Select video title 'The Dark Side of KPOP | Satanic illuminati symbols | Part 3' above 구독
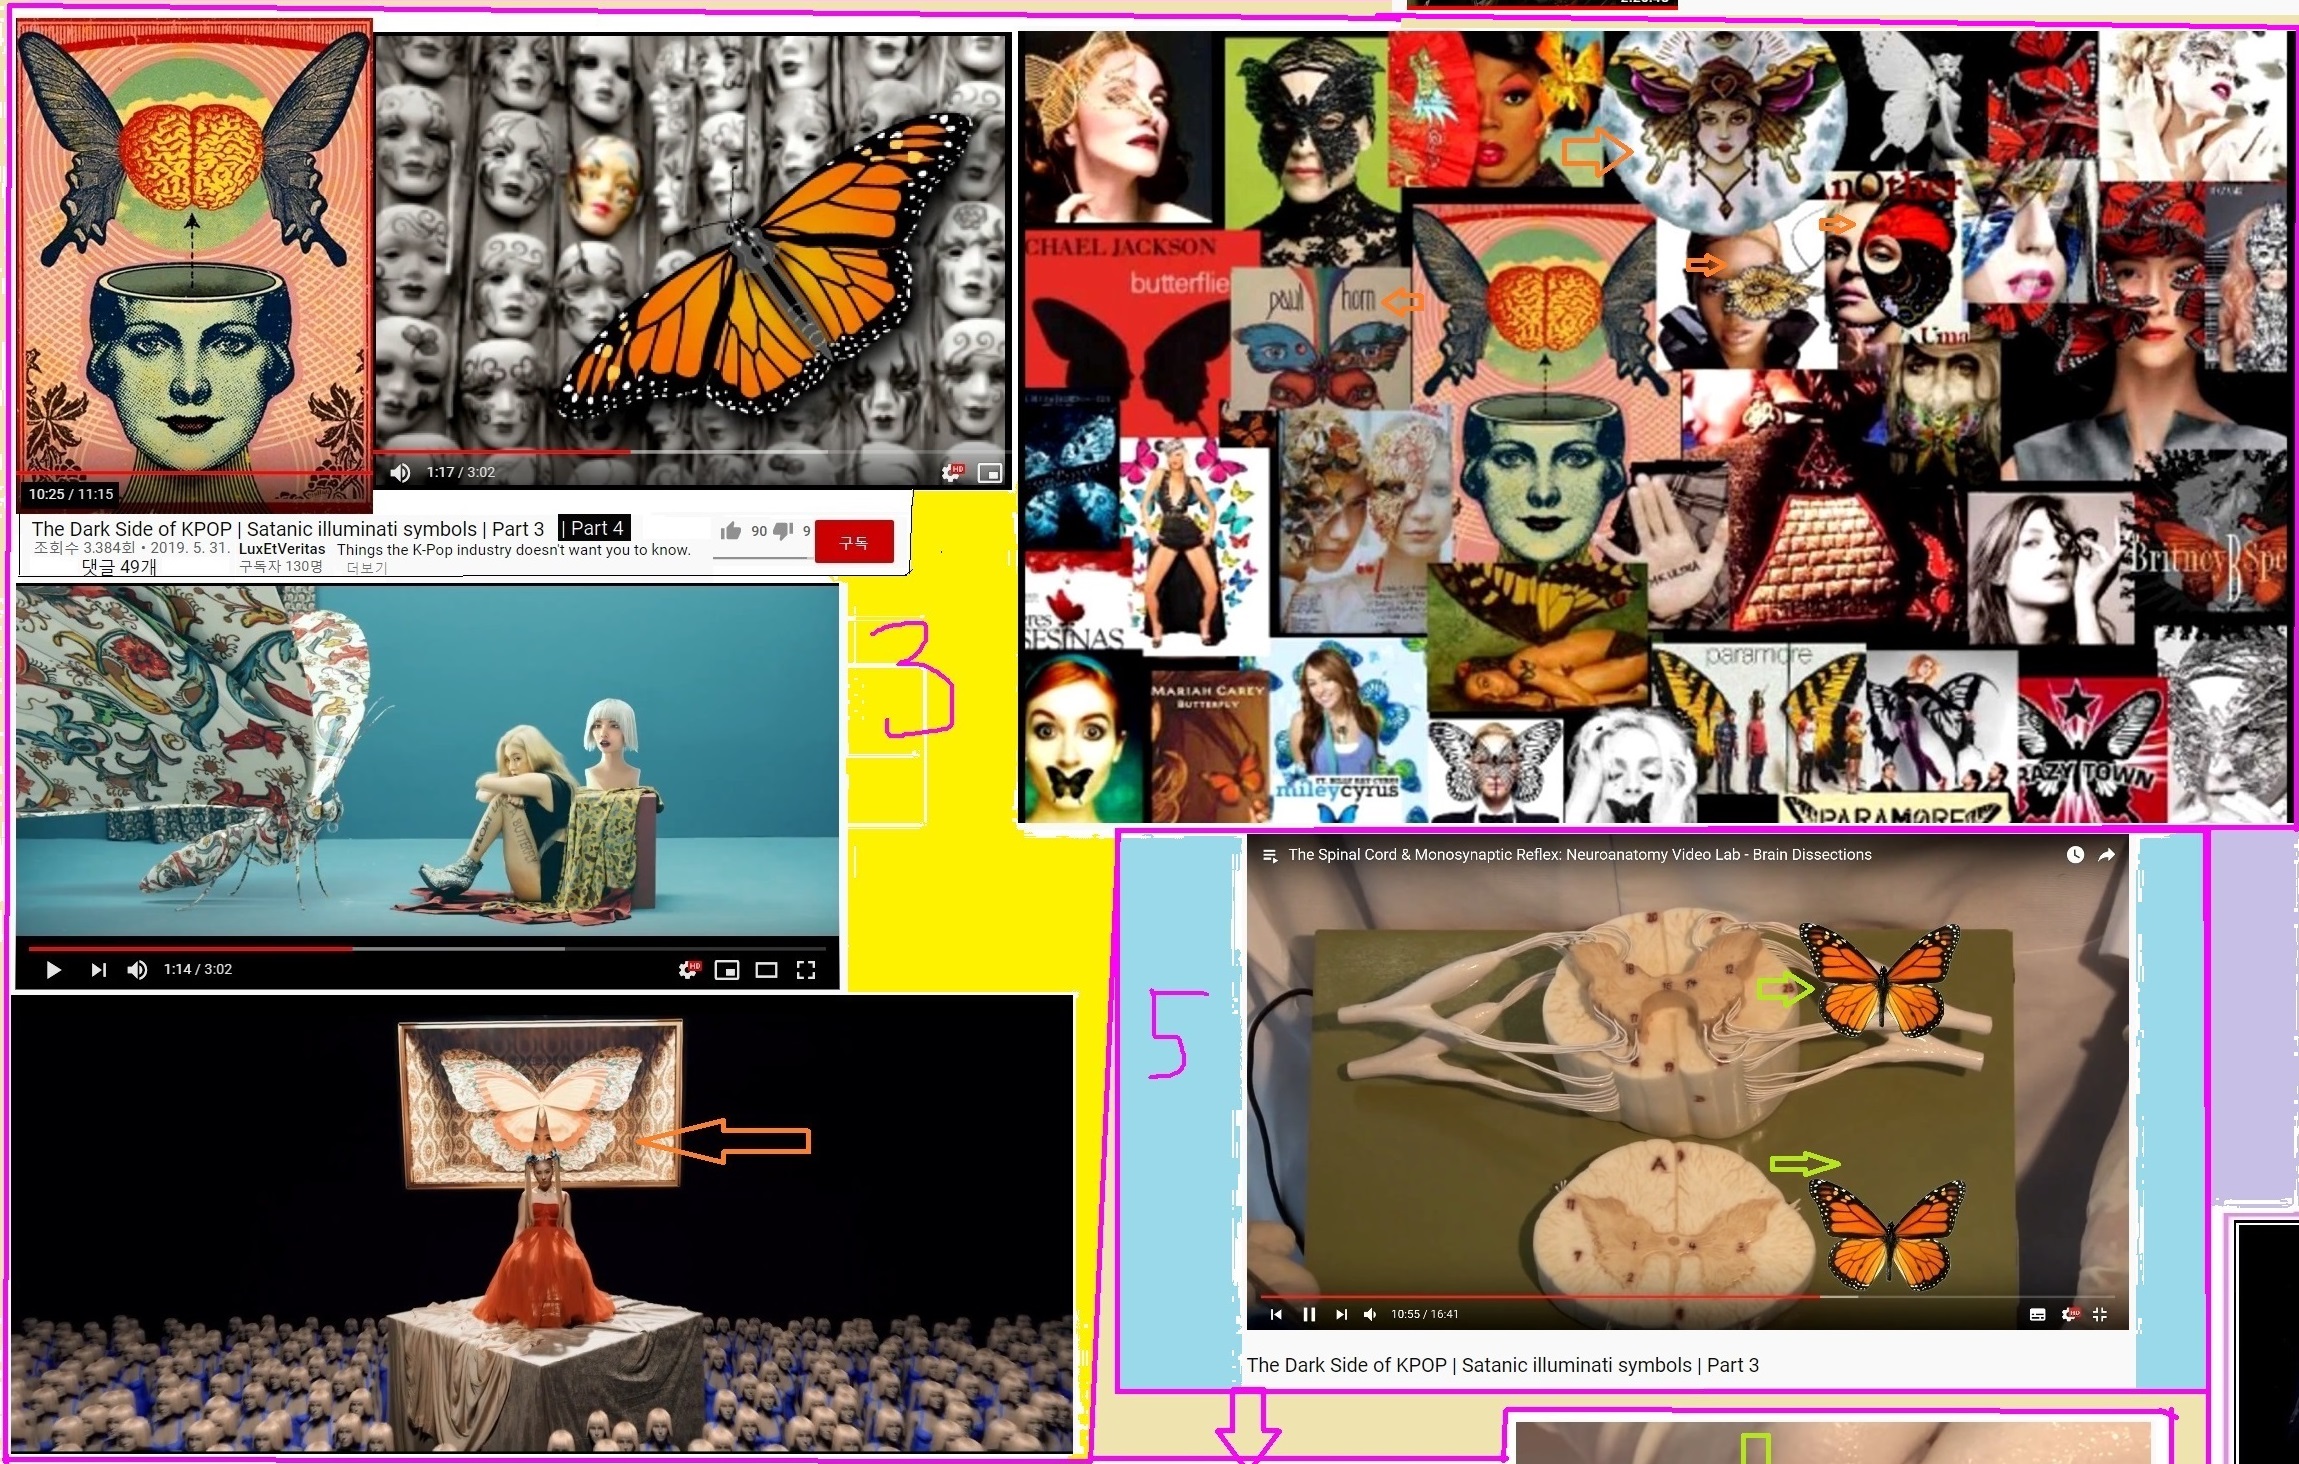The width and height of the screenshot is (2299, 1464). click(x=288, y=529)
